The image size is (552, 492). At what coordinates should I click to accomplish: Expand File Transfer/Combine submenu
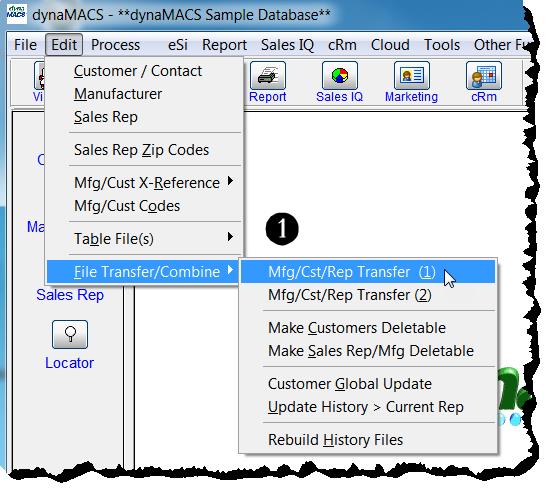(144, 272)
